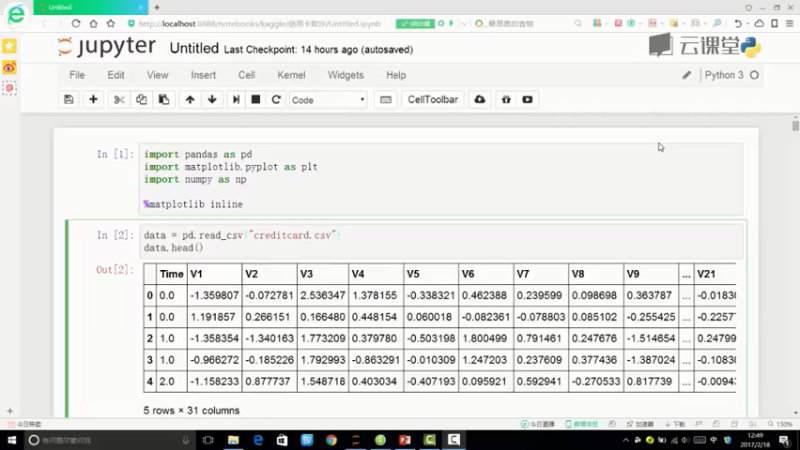Restart the kernel icon
Image resolution: width=800 pixels, height=450 pixels.
tap(276, 99)
